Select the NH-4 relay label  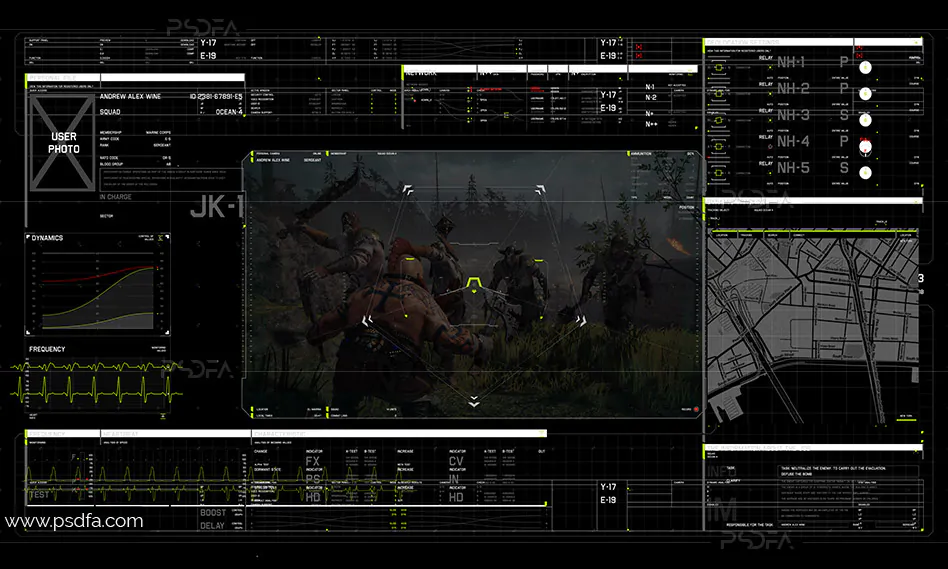[793, 141]
